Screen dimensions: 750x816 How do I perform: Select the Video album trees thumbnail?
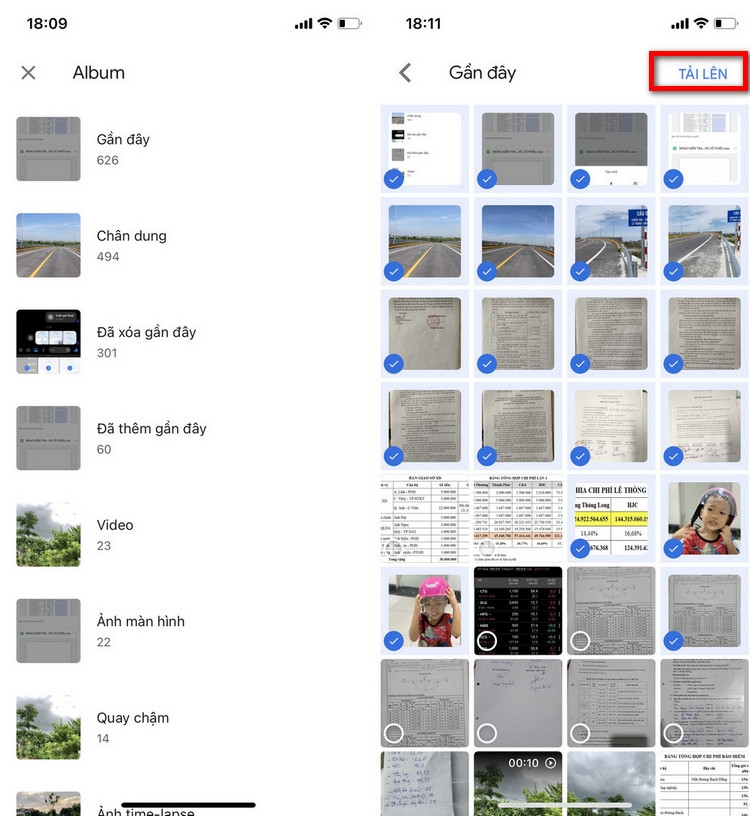click(48, 534)
